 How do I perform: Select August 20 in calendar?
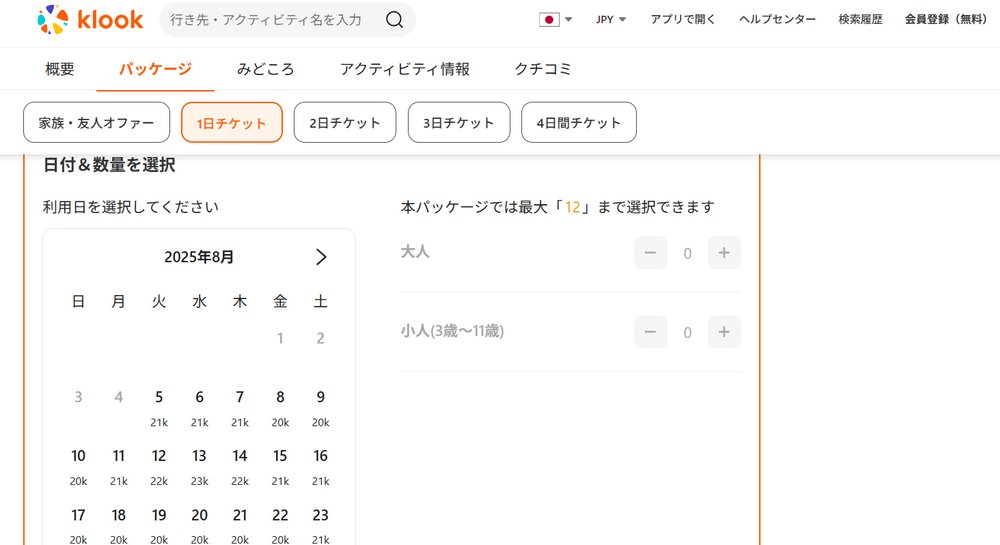click(x=200, y=525)
